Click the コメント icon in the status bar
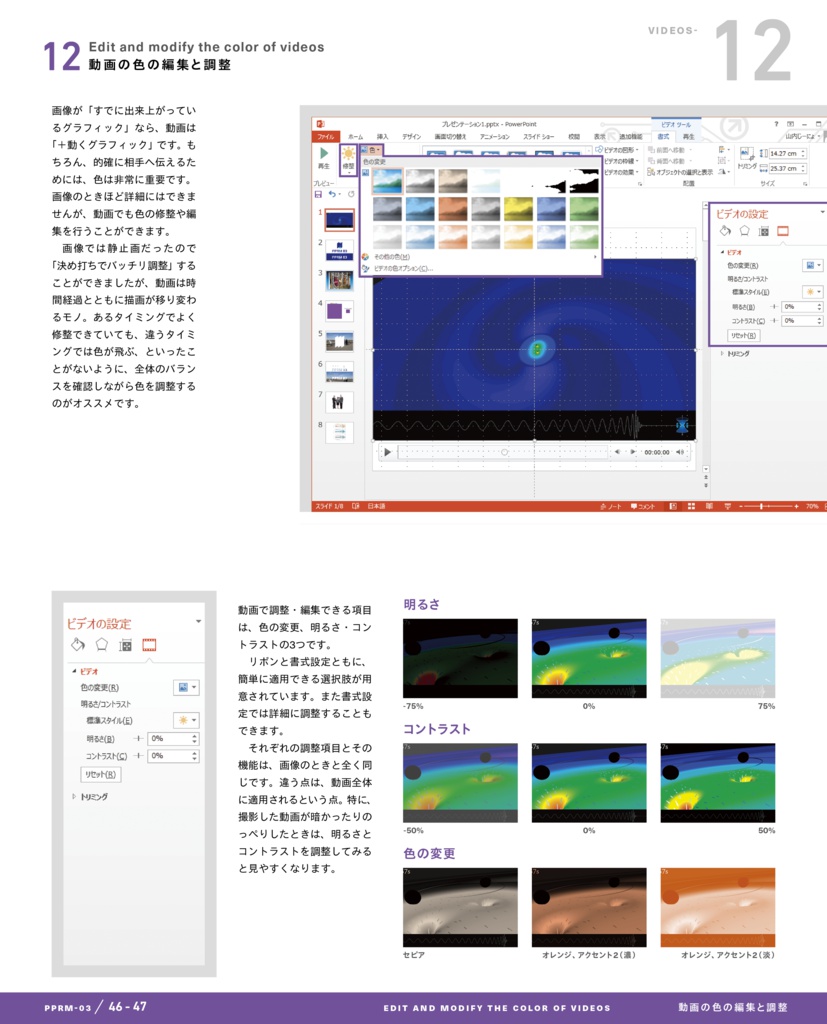Screen dimensions: 827x1024 642,506
